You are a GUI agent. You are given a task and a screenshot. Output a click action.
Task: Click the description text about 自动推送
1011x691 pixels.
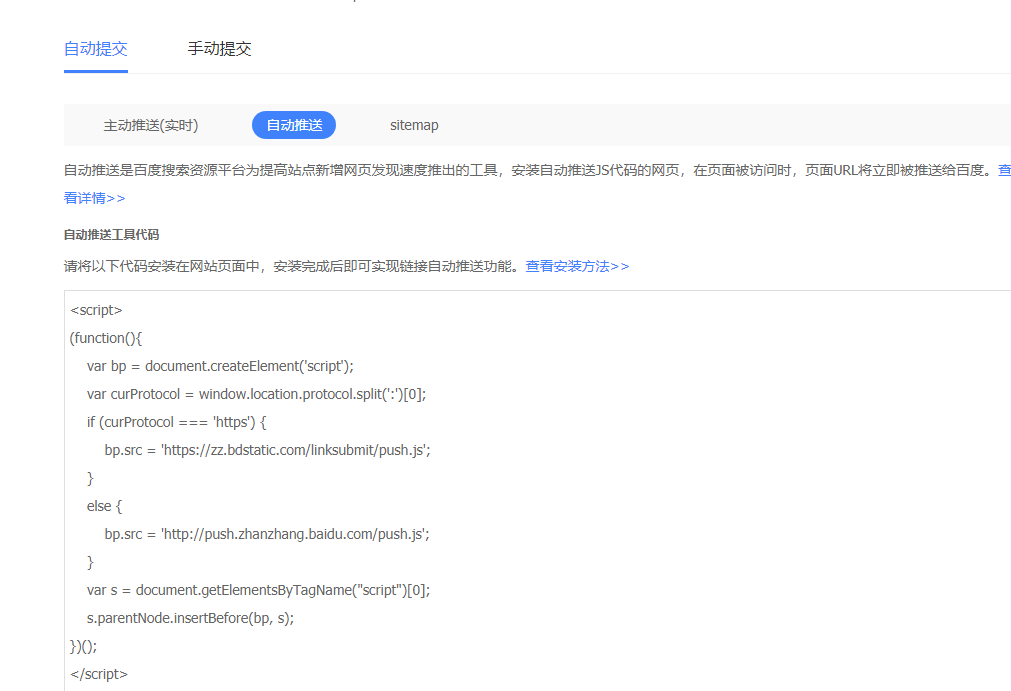400,170
